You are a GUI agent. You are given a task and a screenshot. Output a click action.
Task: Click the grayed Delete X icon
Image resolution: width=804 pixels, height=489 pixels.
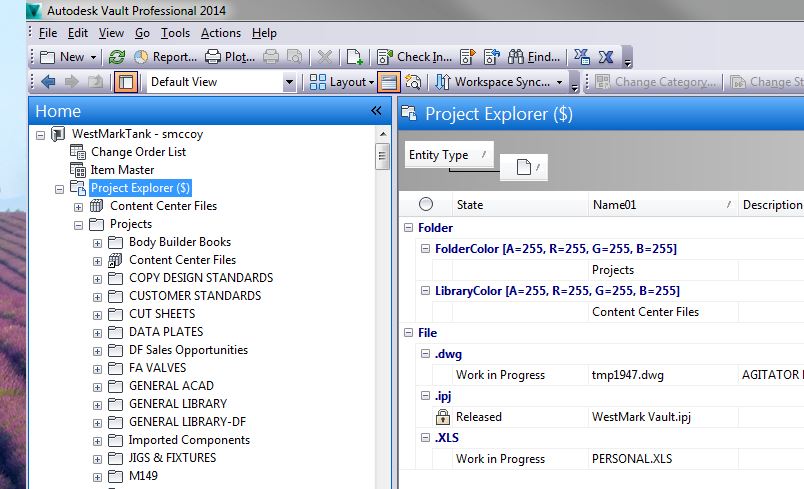coord(325,57)
